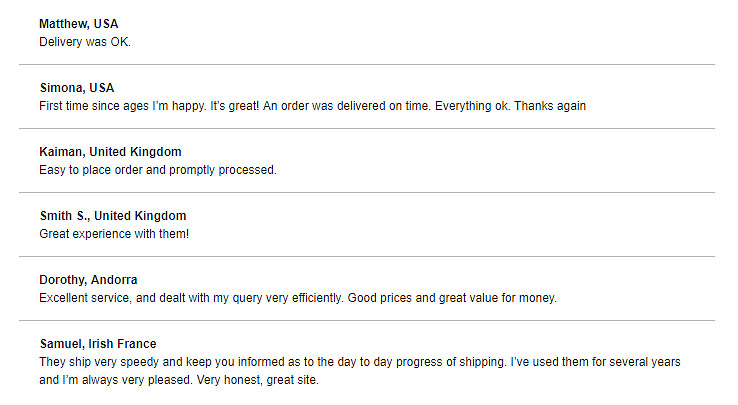Click the phrase 'Thanks again' in Simona's review

[x=550, y=106]
